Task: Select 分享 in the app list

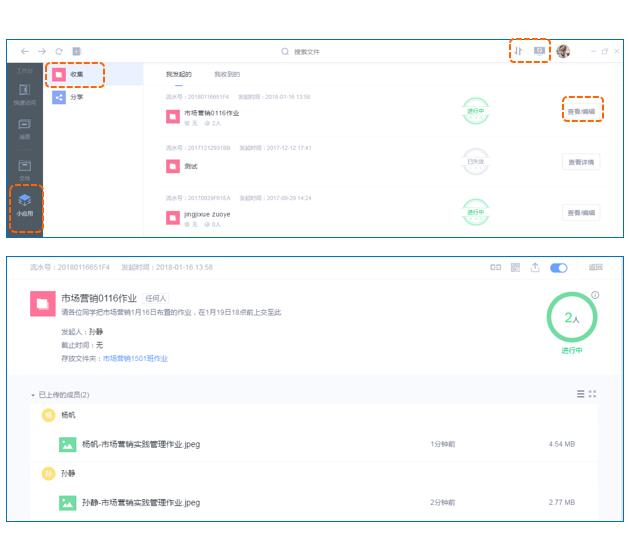Action: coord(75,97)
